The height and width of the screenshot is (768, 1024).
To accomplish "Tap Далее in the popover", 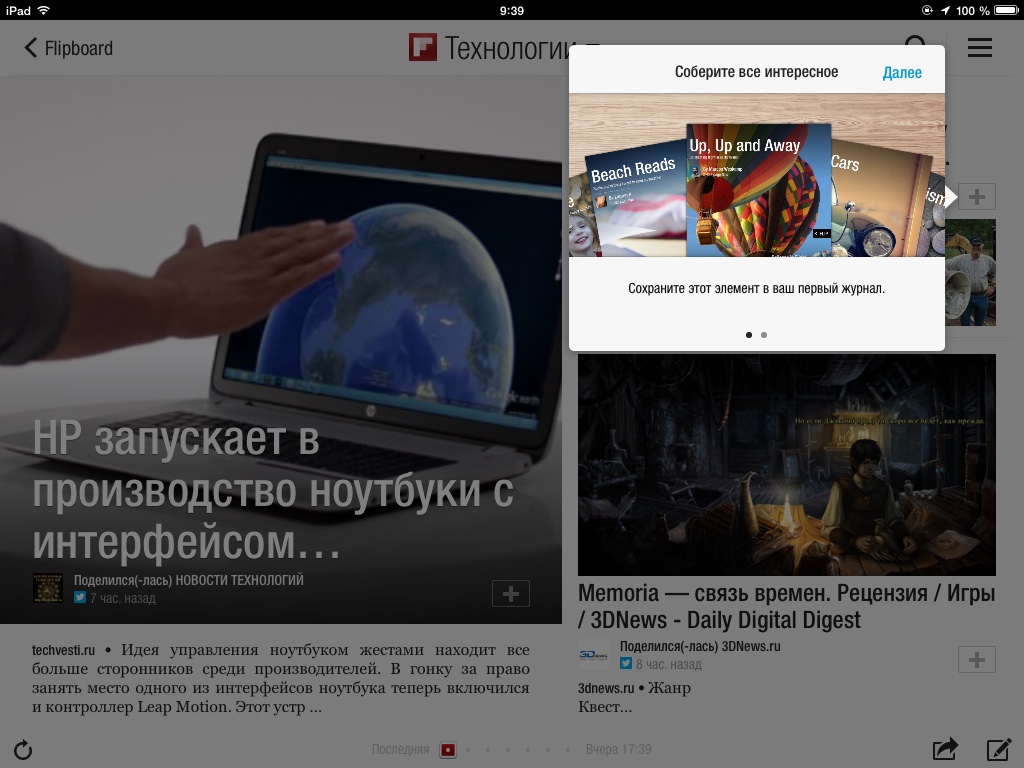I will click(x=902, y=72).
